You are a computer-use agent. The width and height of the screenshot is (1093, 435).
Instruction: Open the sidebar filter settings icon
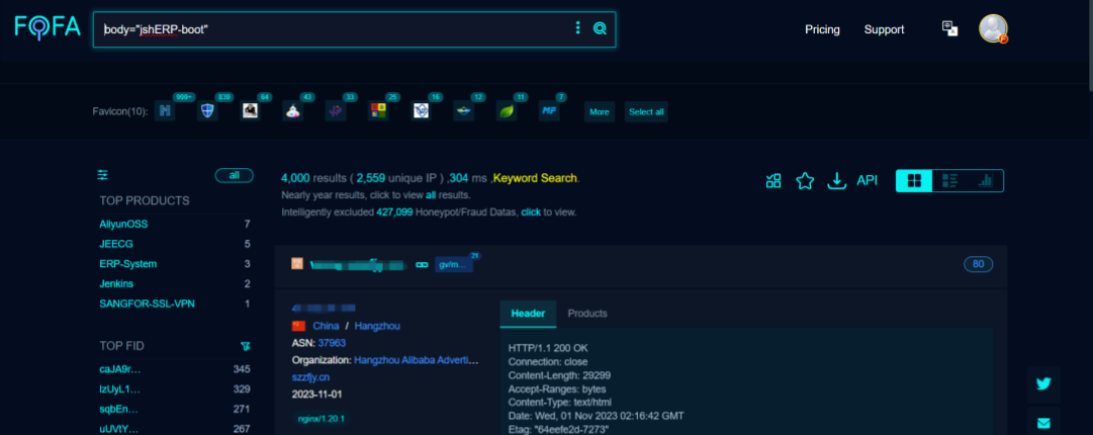[103, 175]
